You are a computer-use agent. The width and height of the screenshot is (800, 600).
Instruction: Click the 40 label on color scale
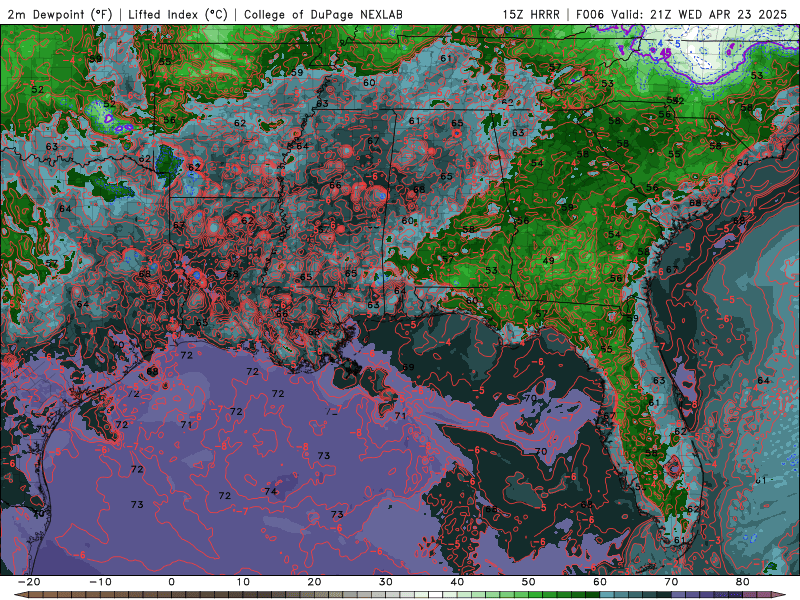(457, 582)
